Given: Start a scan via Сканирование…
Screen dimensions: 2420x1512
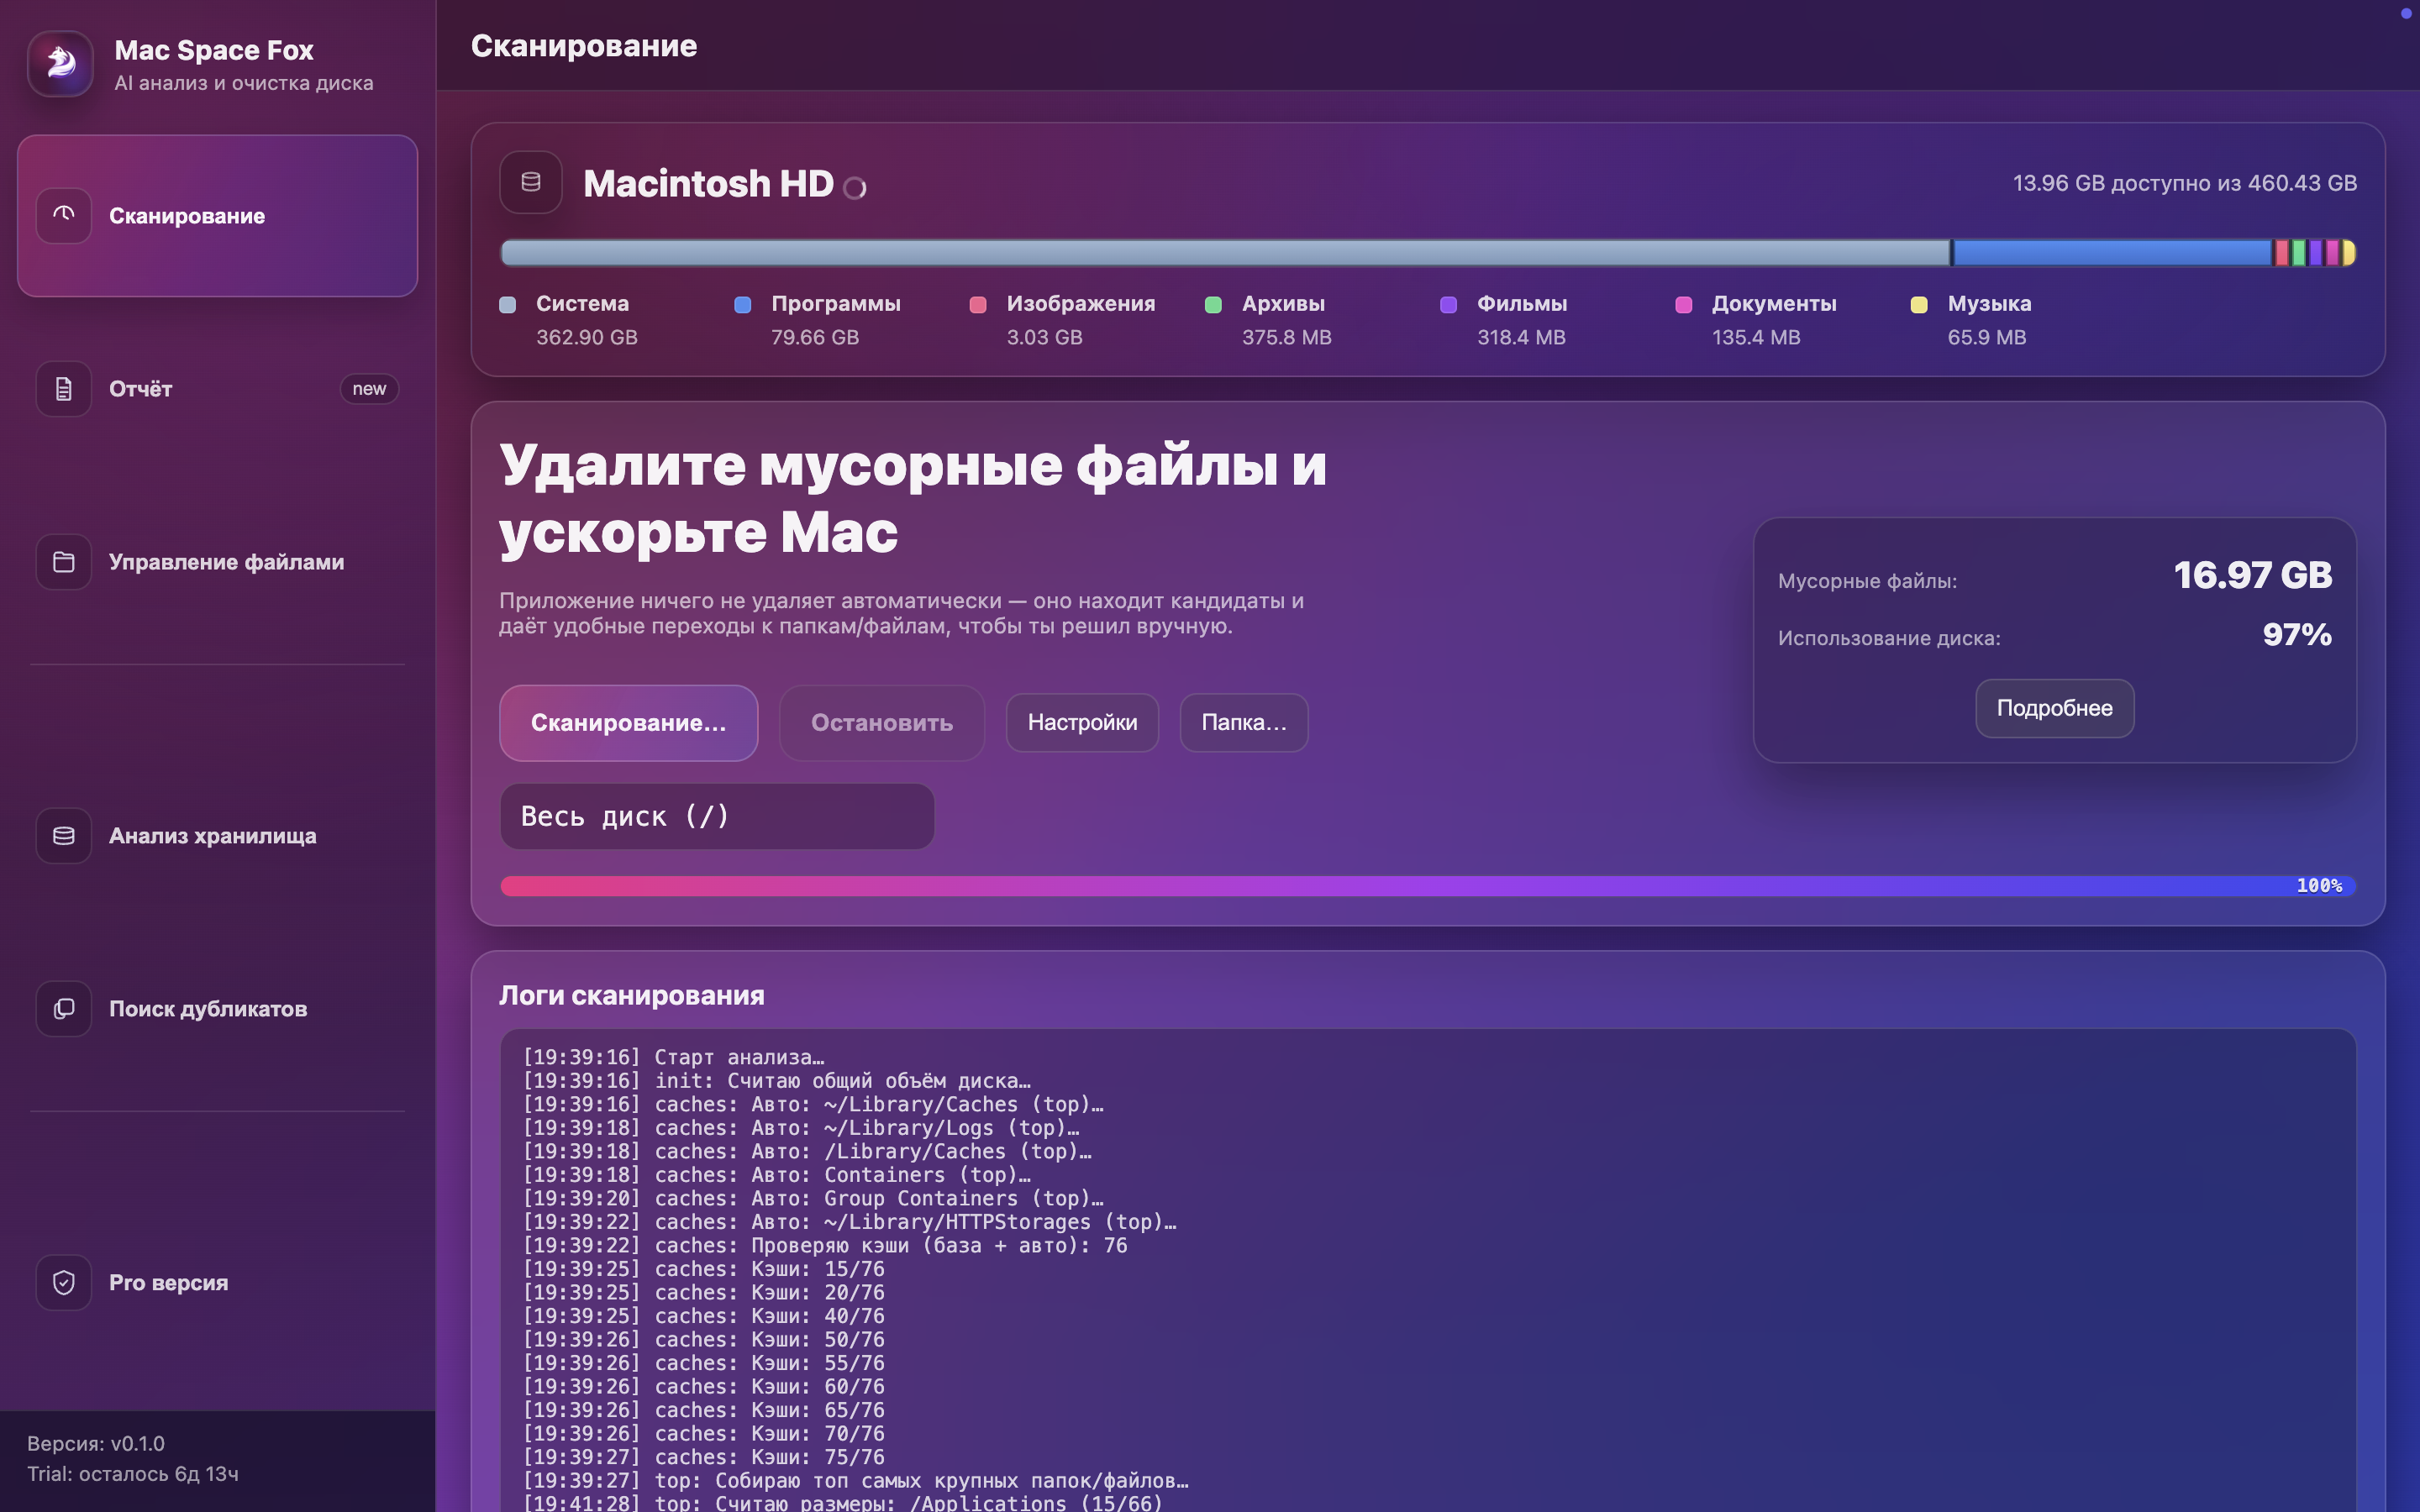Looking at the screenshot, I should 628,722.
